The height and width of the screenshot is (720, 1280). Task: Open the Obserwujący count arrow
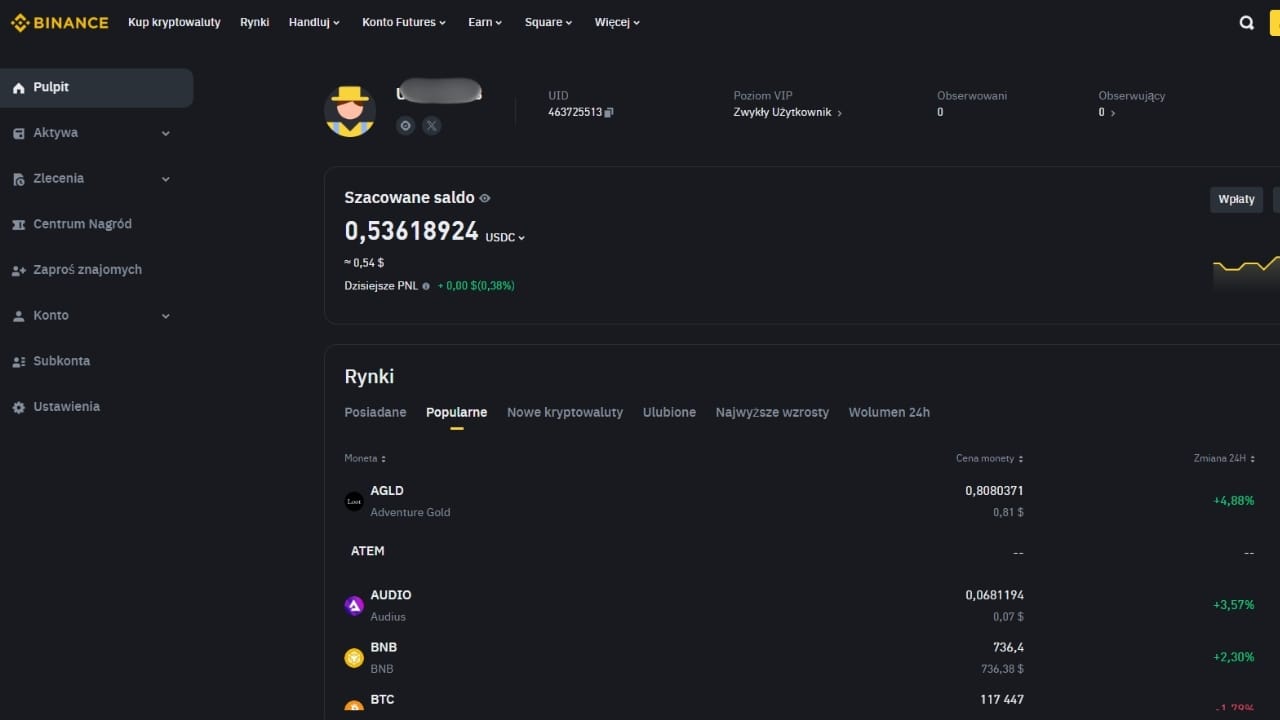1112,113
